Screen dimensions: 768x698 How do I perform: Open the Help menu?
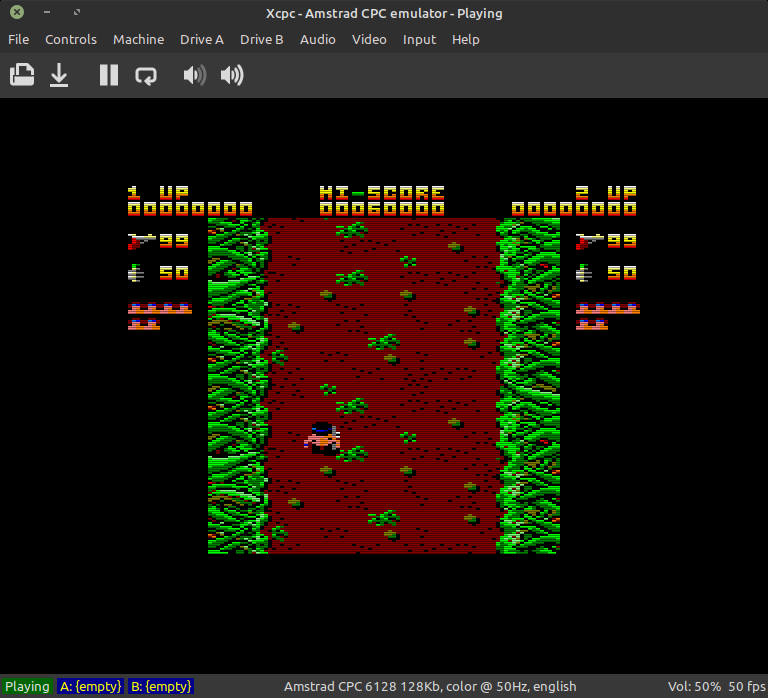pos(466,40)
